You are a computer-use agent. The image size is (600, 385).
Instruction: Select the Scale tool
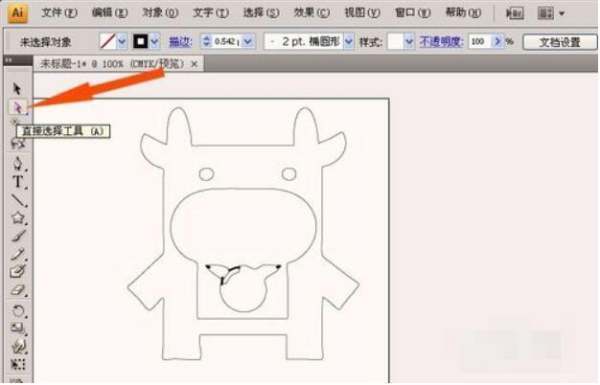[x=18, y=328]
